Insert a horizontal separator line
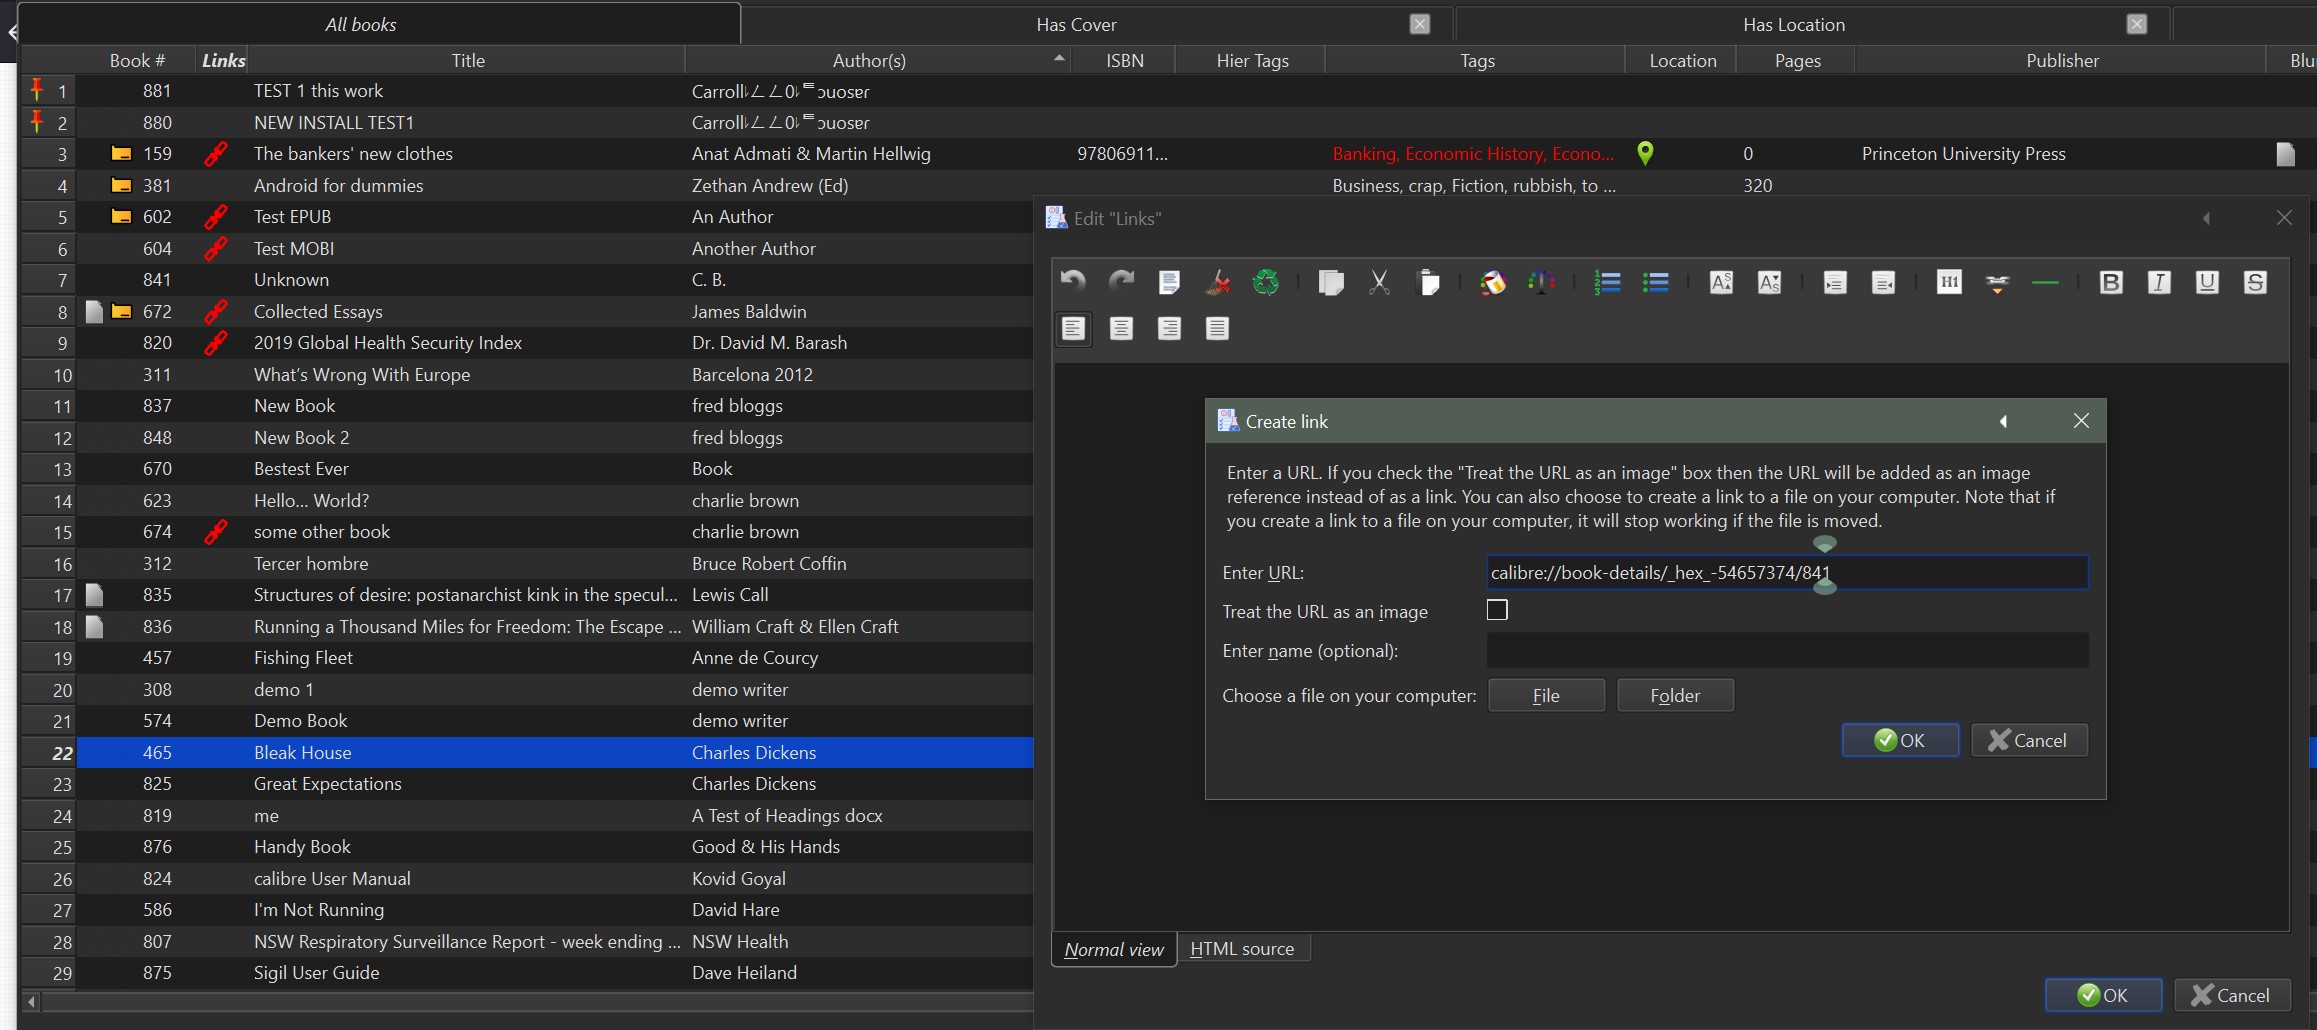The width and height of the screenshot is (2317, 1030). point(2045,283)
